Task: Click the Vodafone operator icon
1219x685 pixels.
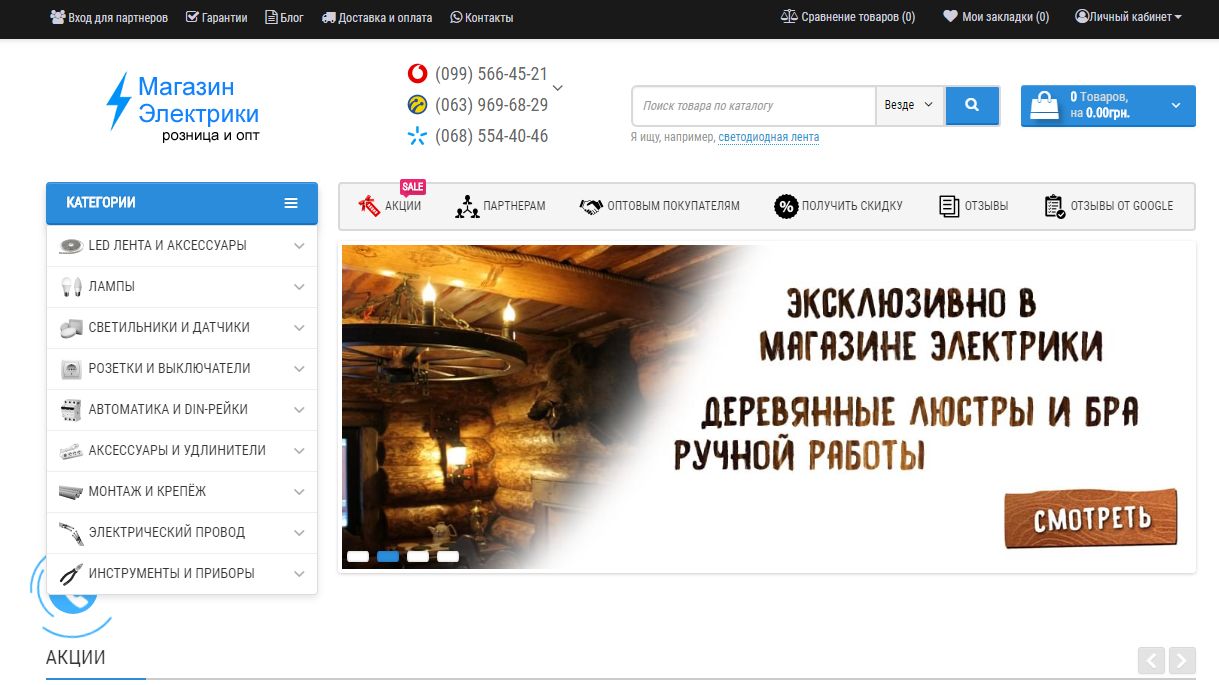Action: [417, 74]
